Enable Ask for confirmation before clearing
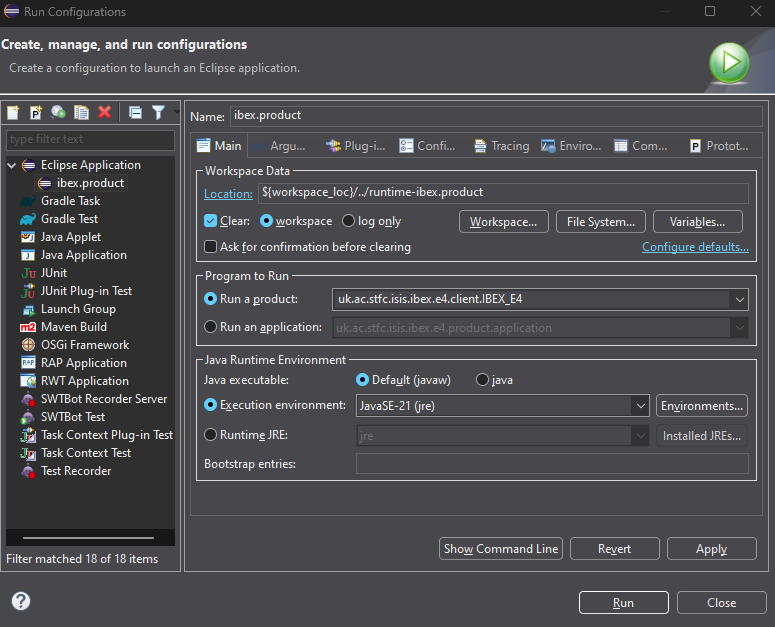The height and width of the screenshot is (627, 775). [211, 247]
